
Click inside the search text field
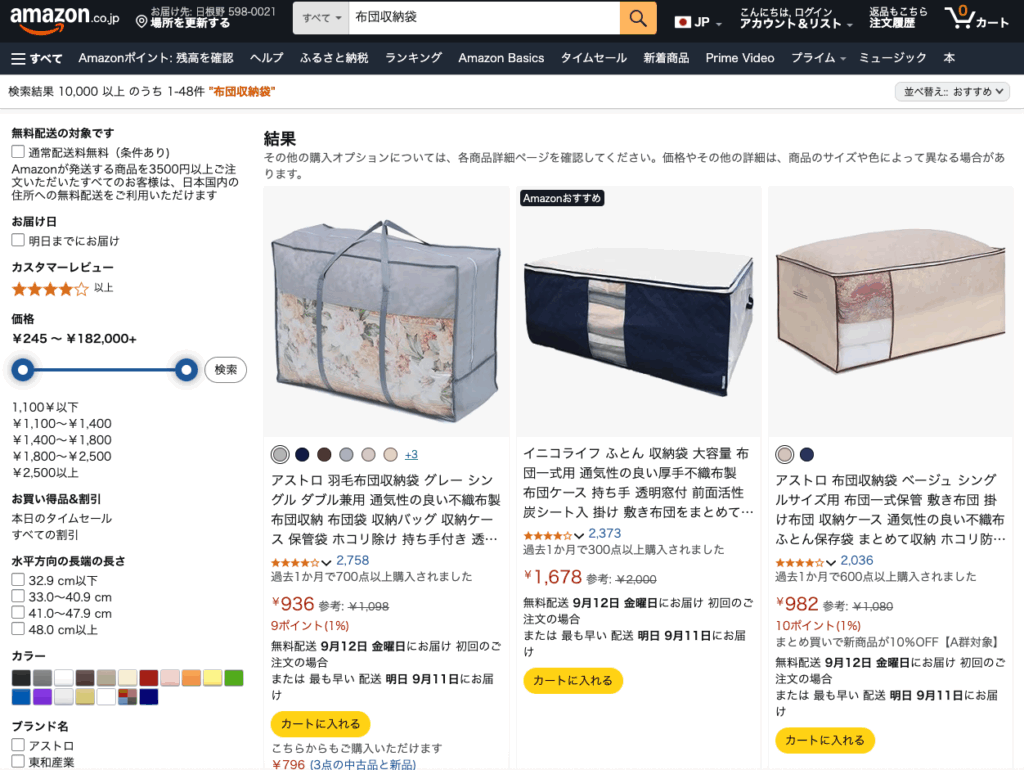click(x=484, y=18)
